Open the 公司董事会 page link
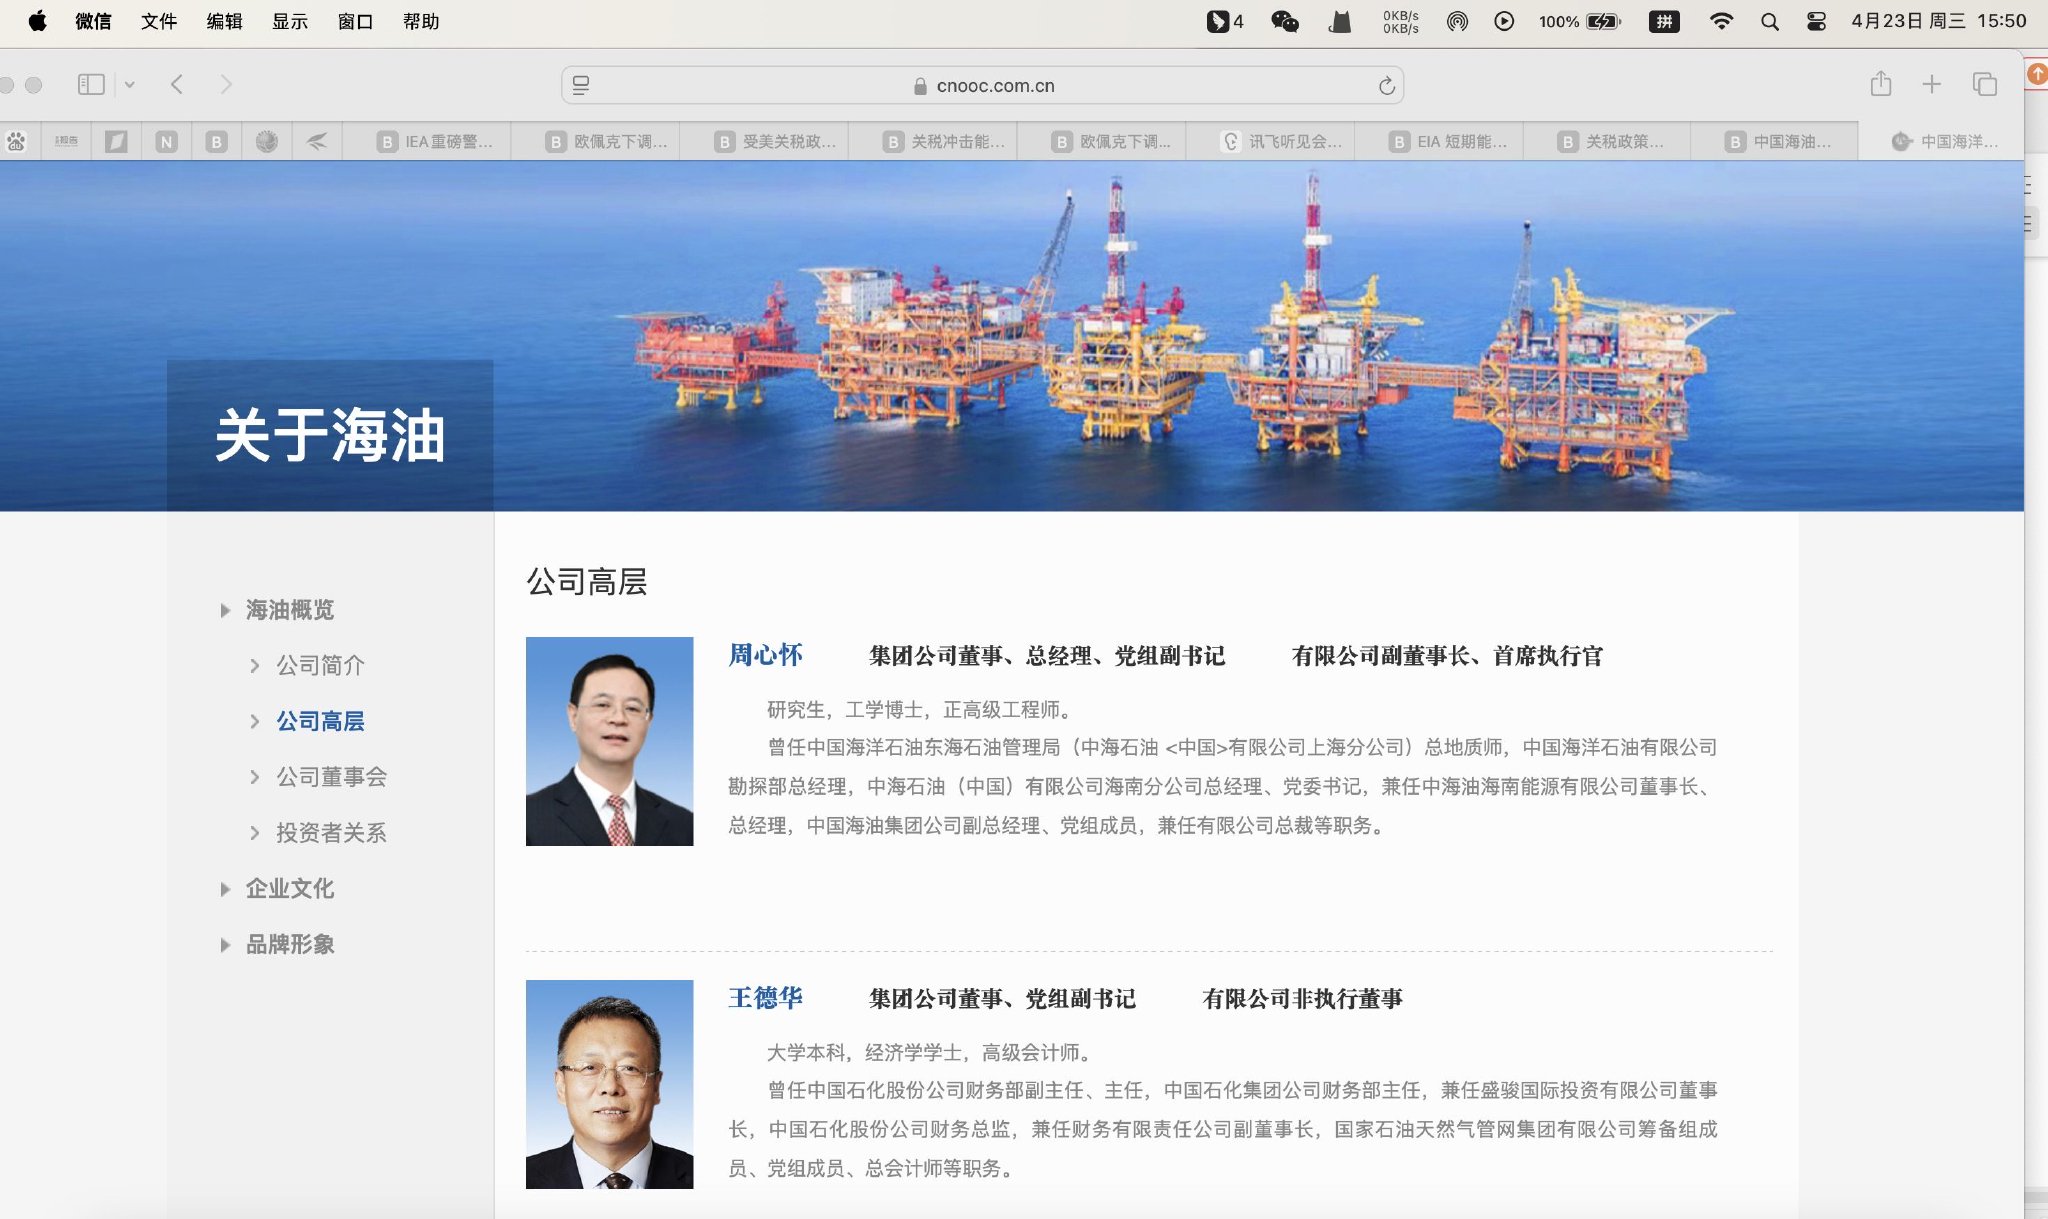The image size is (2048, 1219). click(332, 777)
